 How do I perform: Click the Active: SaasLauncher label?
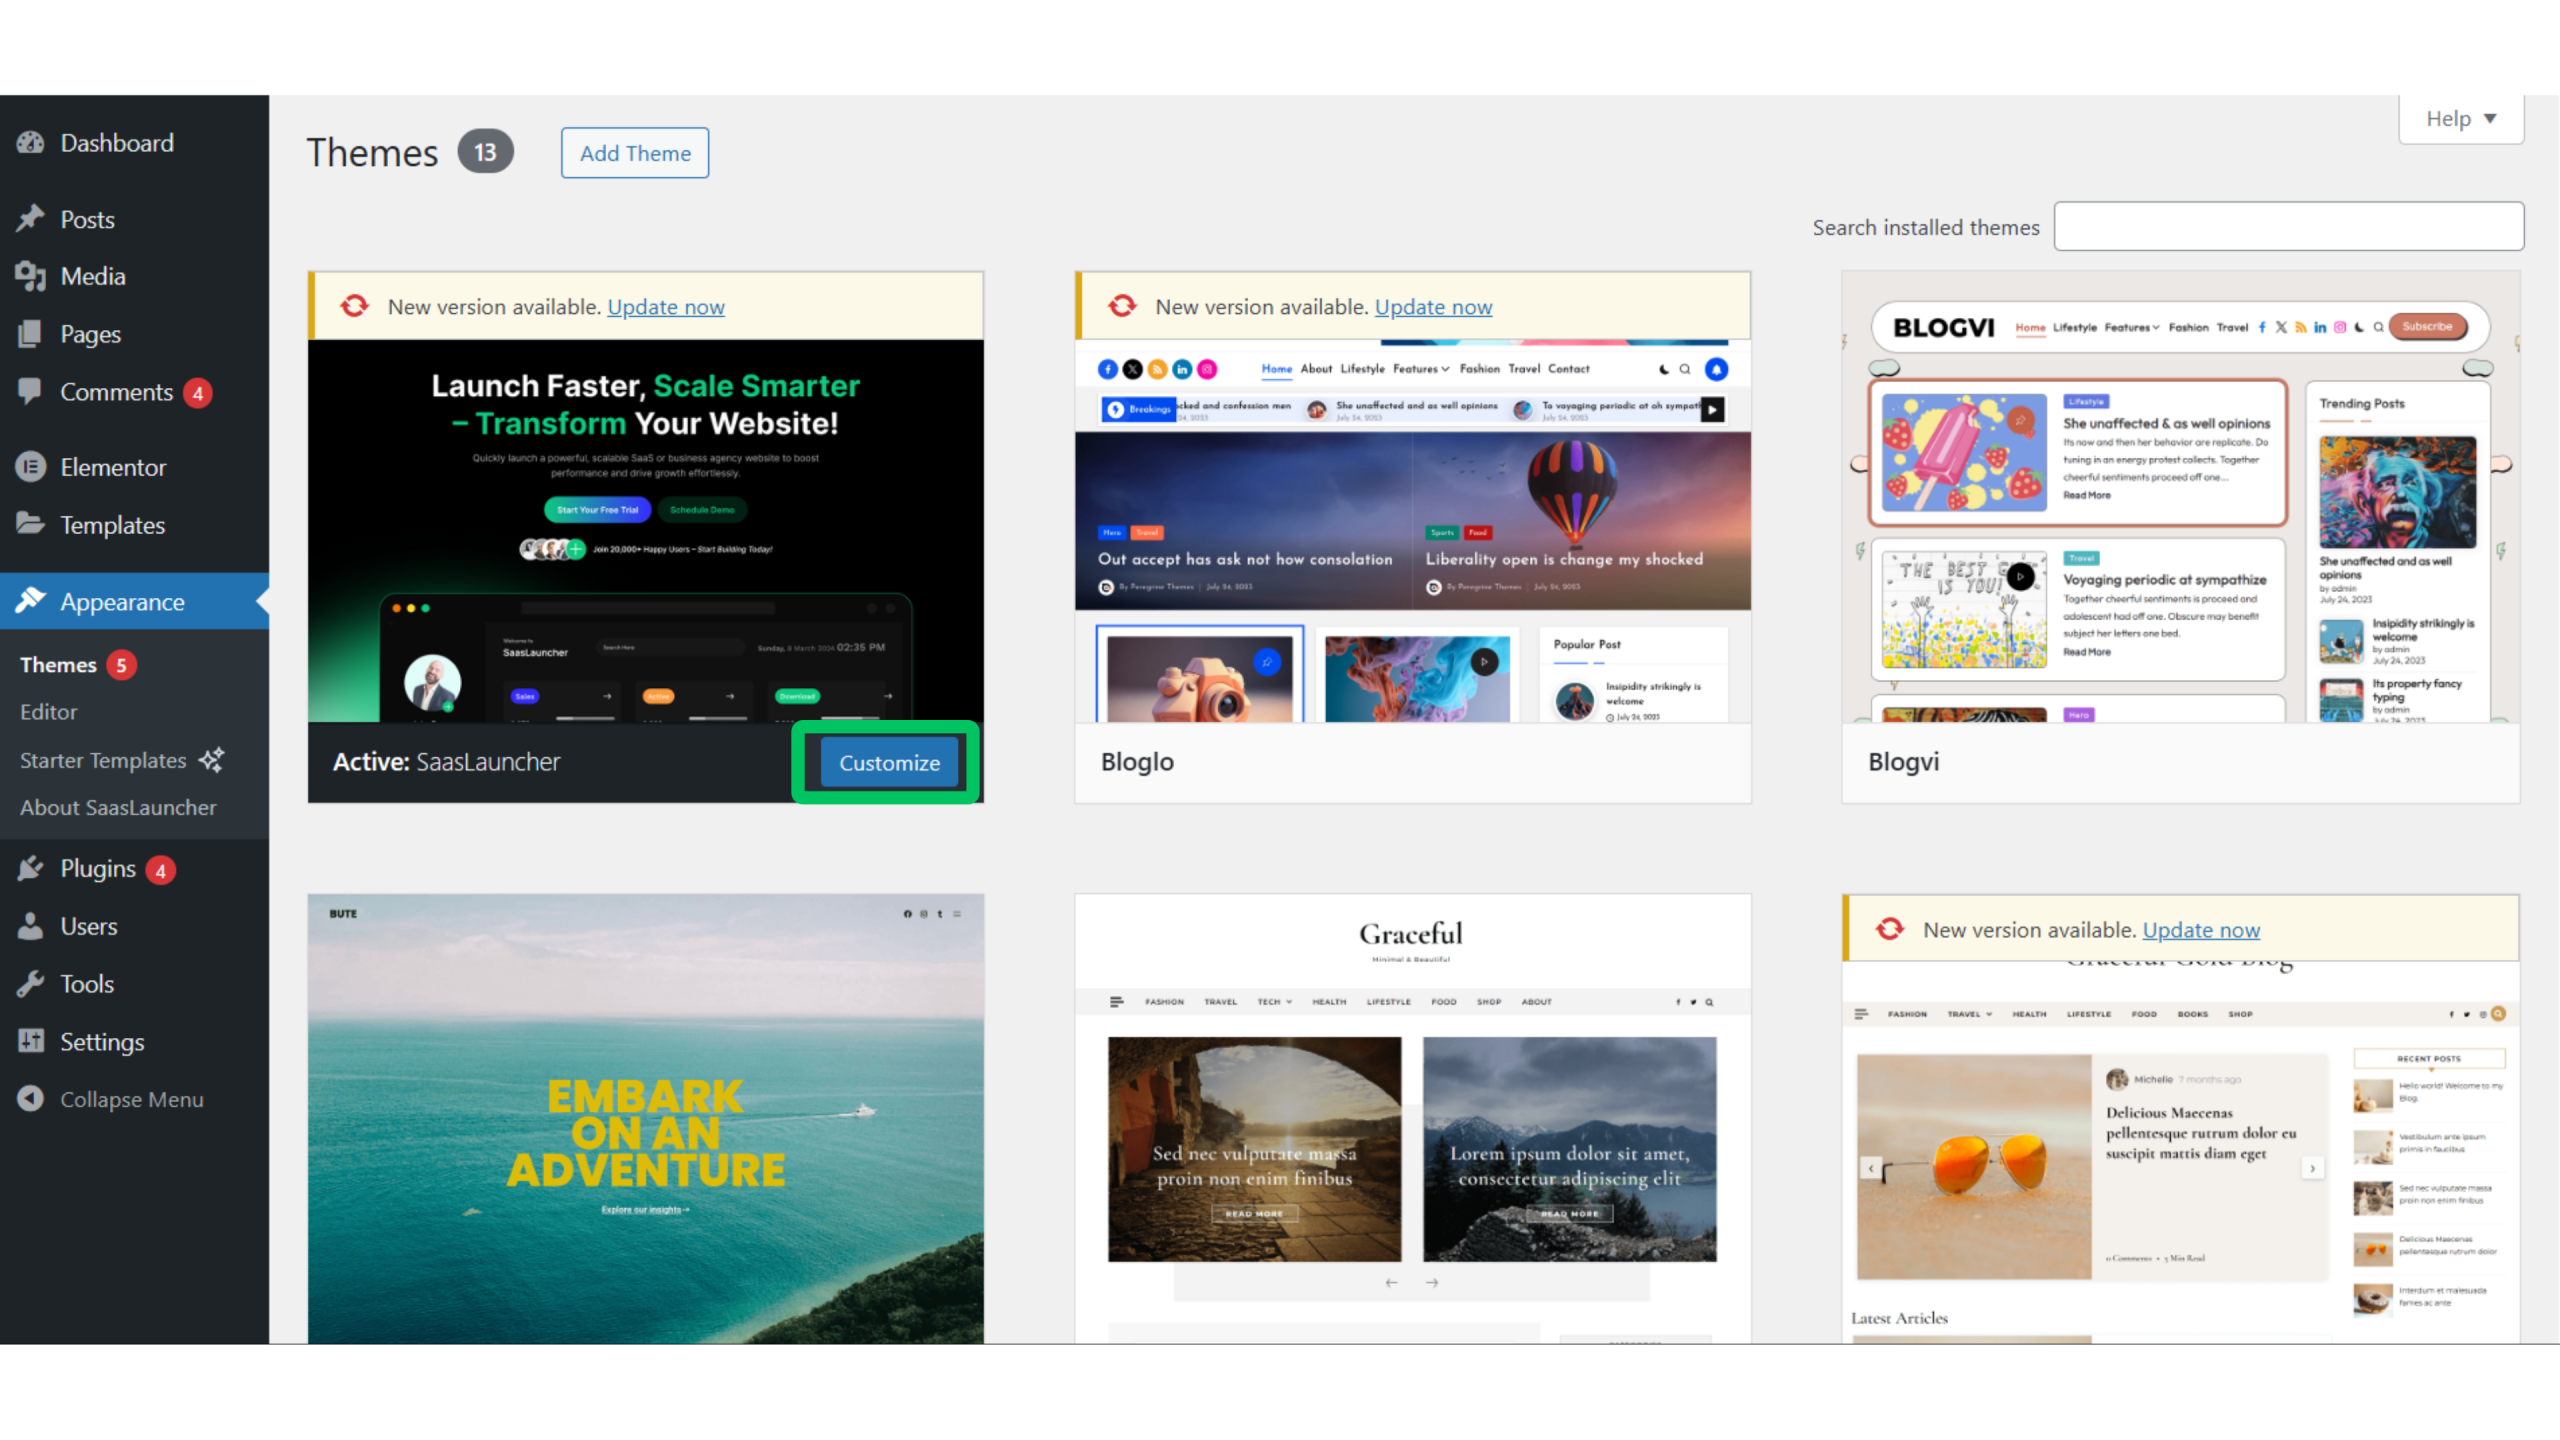pos(446,762)
